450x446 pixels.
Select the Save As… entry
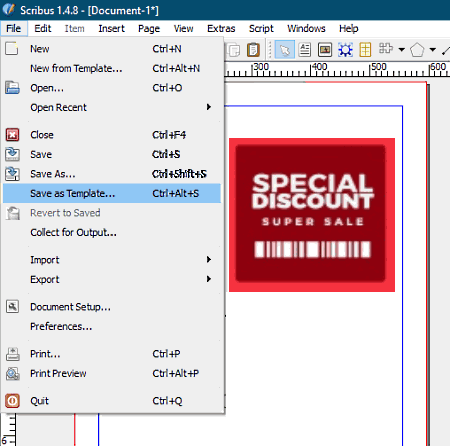[x=112, y=174]
